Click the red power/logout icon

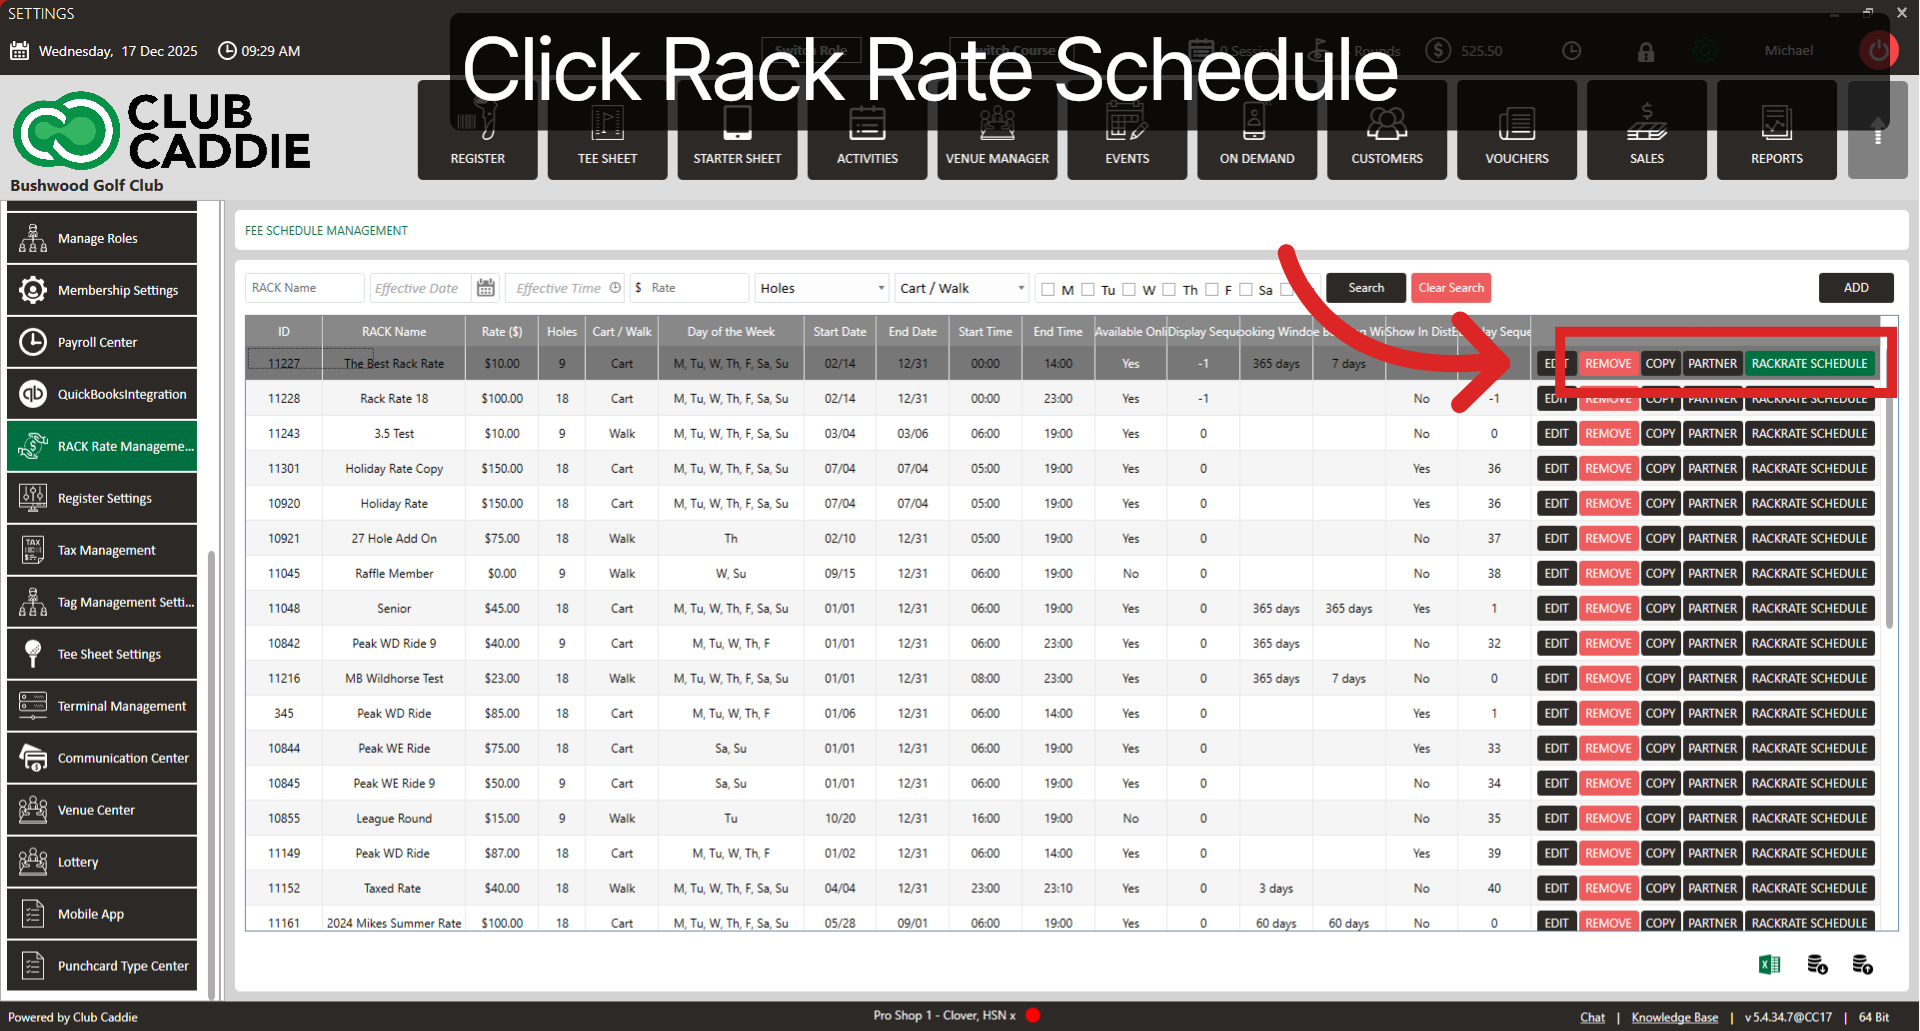(x=1878, y=50)
